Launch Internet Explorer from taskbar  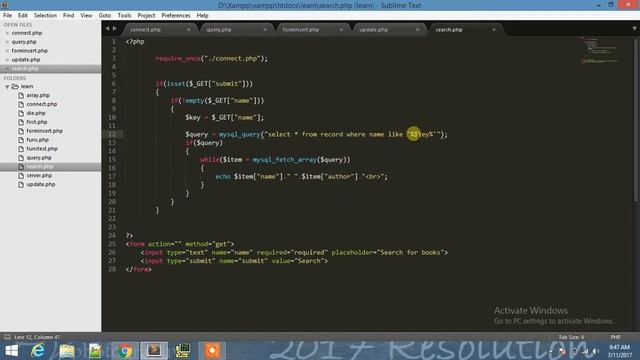pyautogui.click(x=38, y=351)
